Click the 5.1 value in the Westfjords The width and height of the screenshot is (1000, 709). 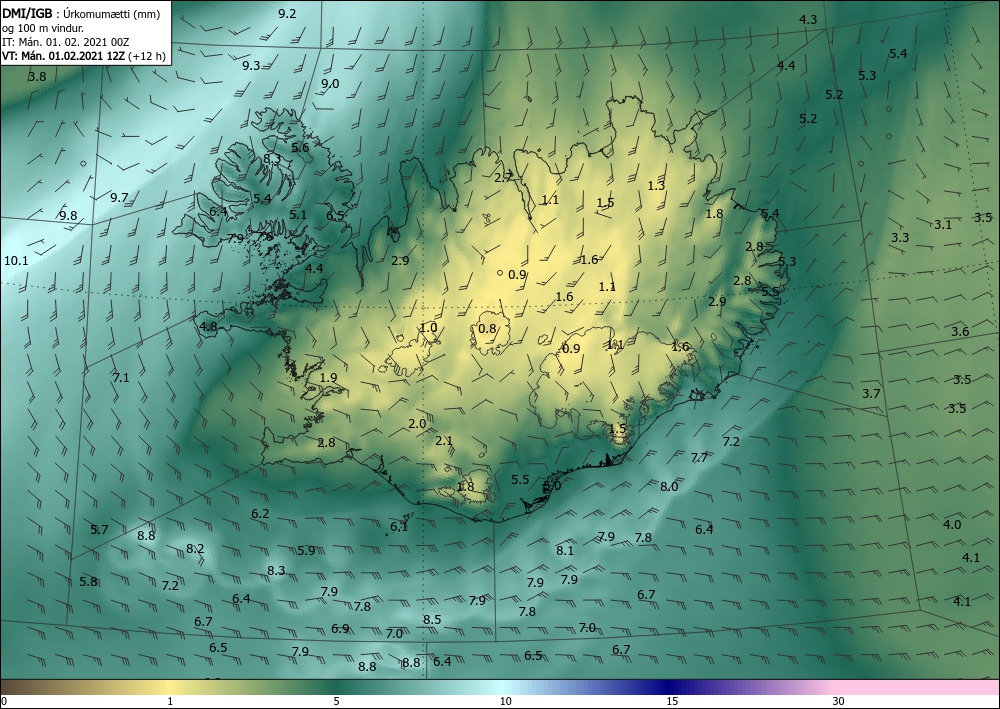coord(298,214)
